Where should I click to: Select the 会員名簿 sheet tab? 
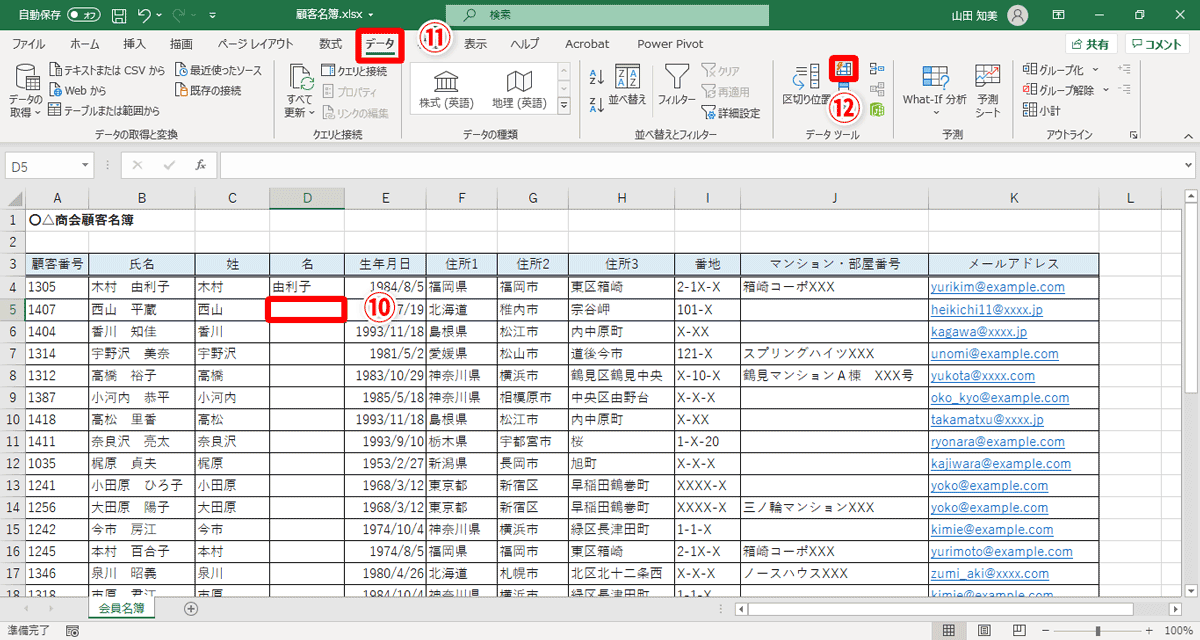pyautogui.click(x=120, y=607)
